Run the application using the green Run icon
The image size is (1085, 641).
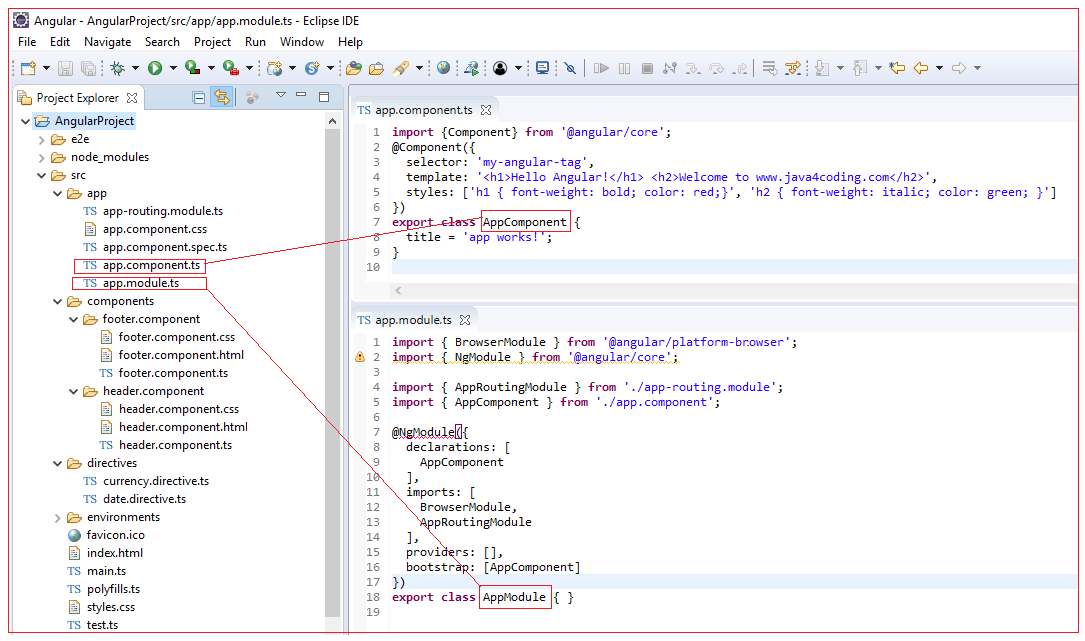pyautogui.click(x=154, y=68)
